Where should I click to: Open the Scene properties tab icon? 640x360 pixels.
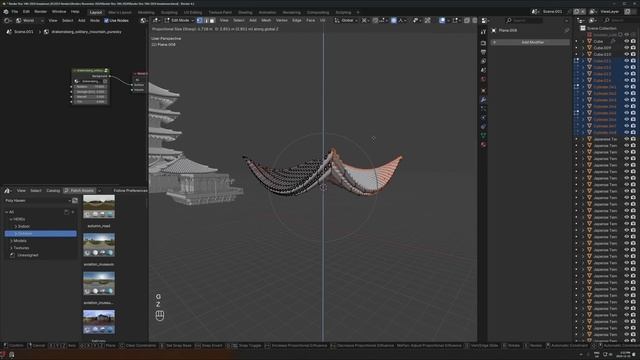tap(483, 70)
